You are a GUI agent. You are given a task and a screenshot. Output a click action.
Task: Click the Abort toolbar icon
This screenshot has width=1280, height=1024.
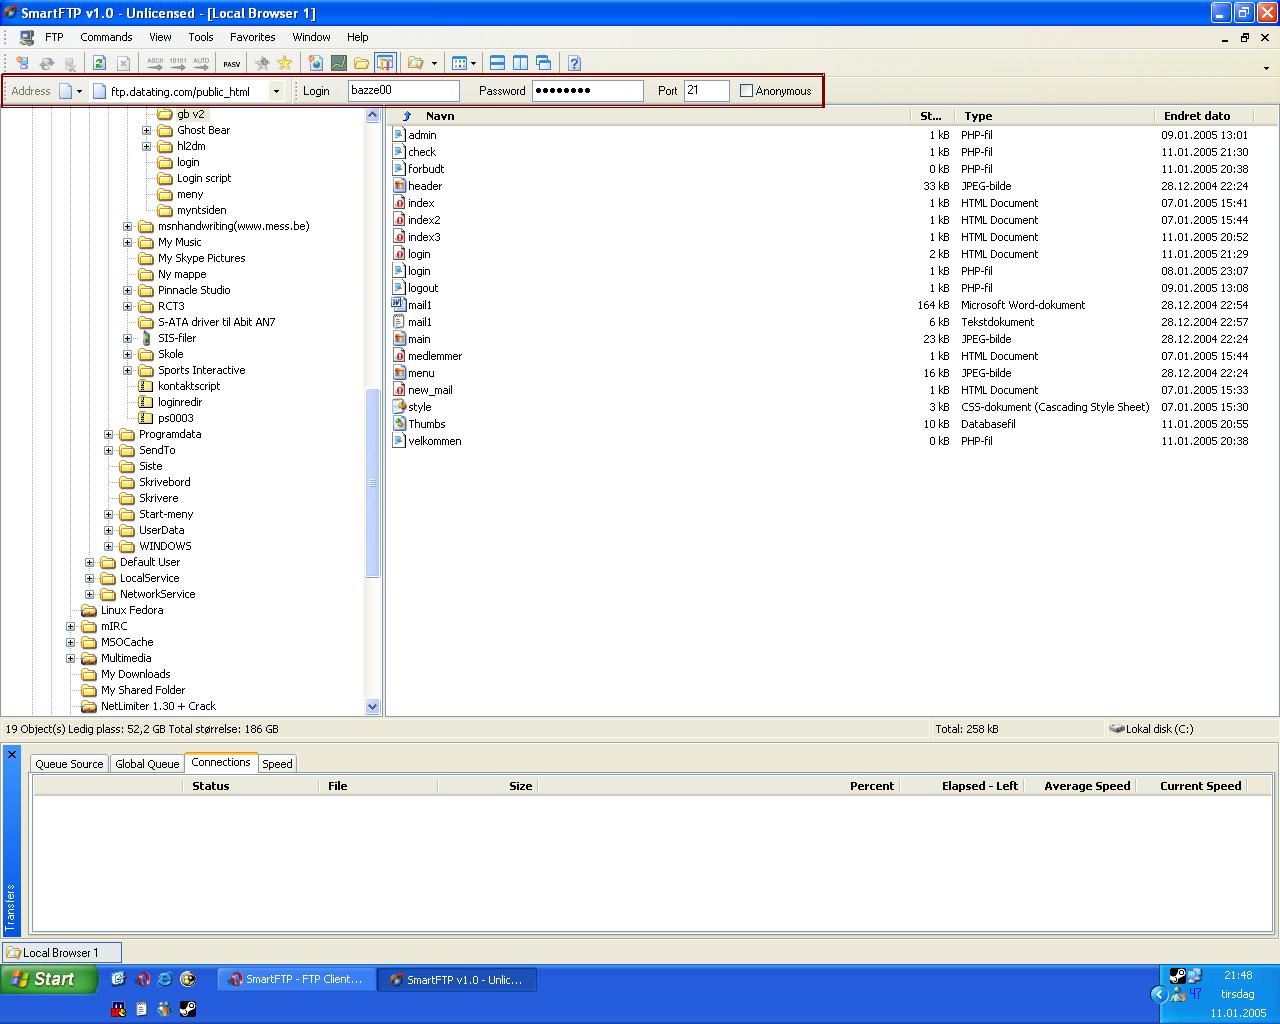pos(123,63)
